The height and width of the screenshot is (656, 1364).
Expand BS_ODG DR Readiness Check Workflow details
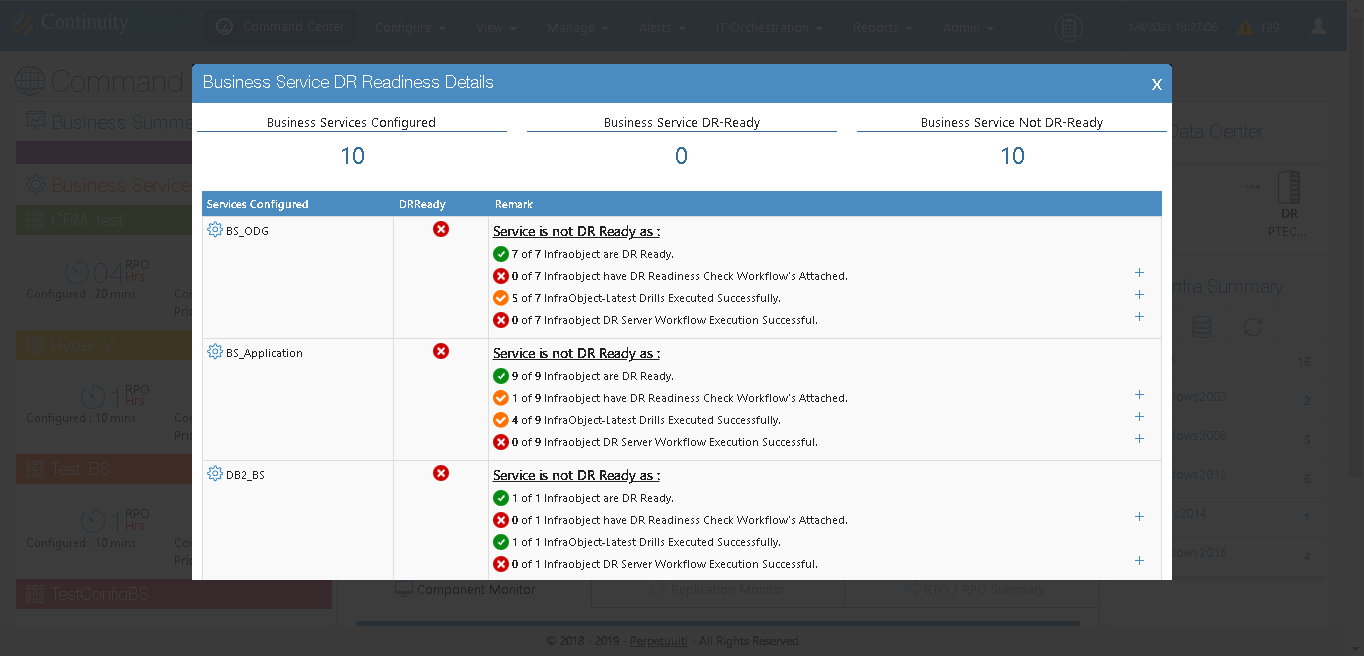pyautogui.click(x=1139, y=273)
